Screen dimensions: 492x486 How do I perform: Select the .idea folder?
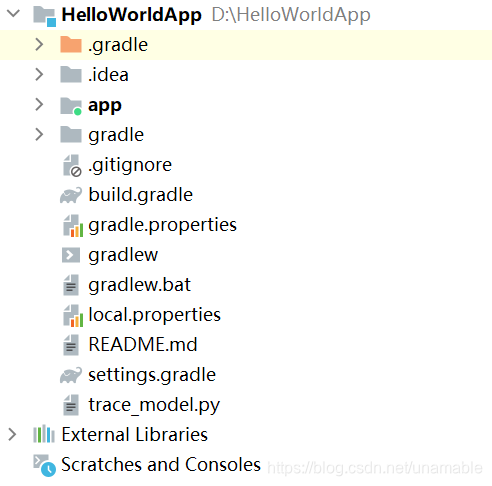pyautogui.click(x=108, y=74)
